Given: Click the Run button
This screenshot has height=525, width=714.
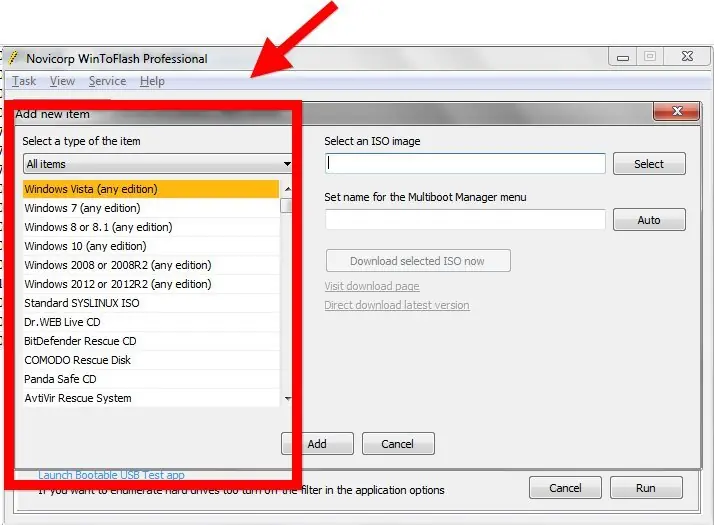Looking at the screenshot, I should [x=646, y=488].
